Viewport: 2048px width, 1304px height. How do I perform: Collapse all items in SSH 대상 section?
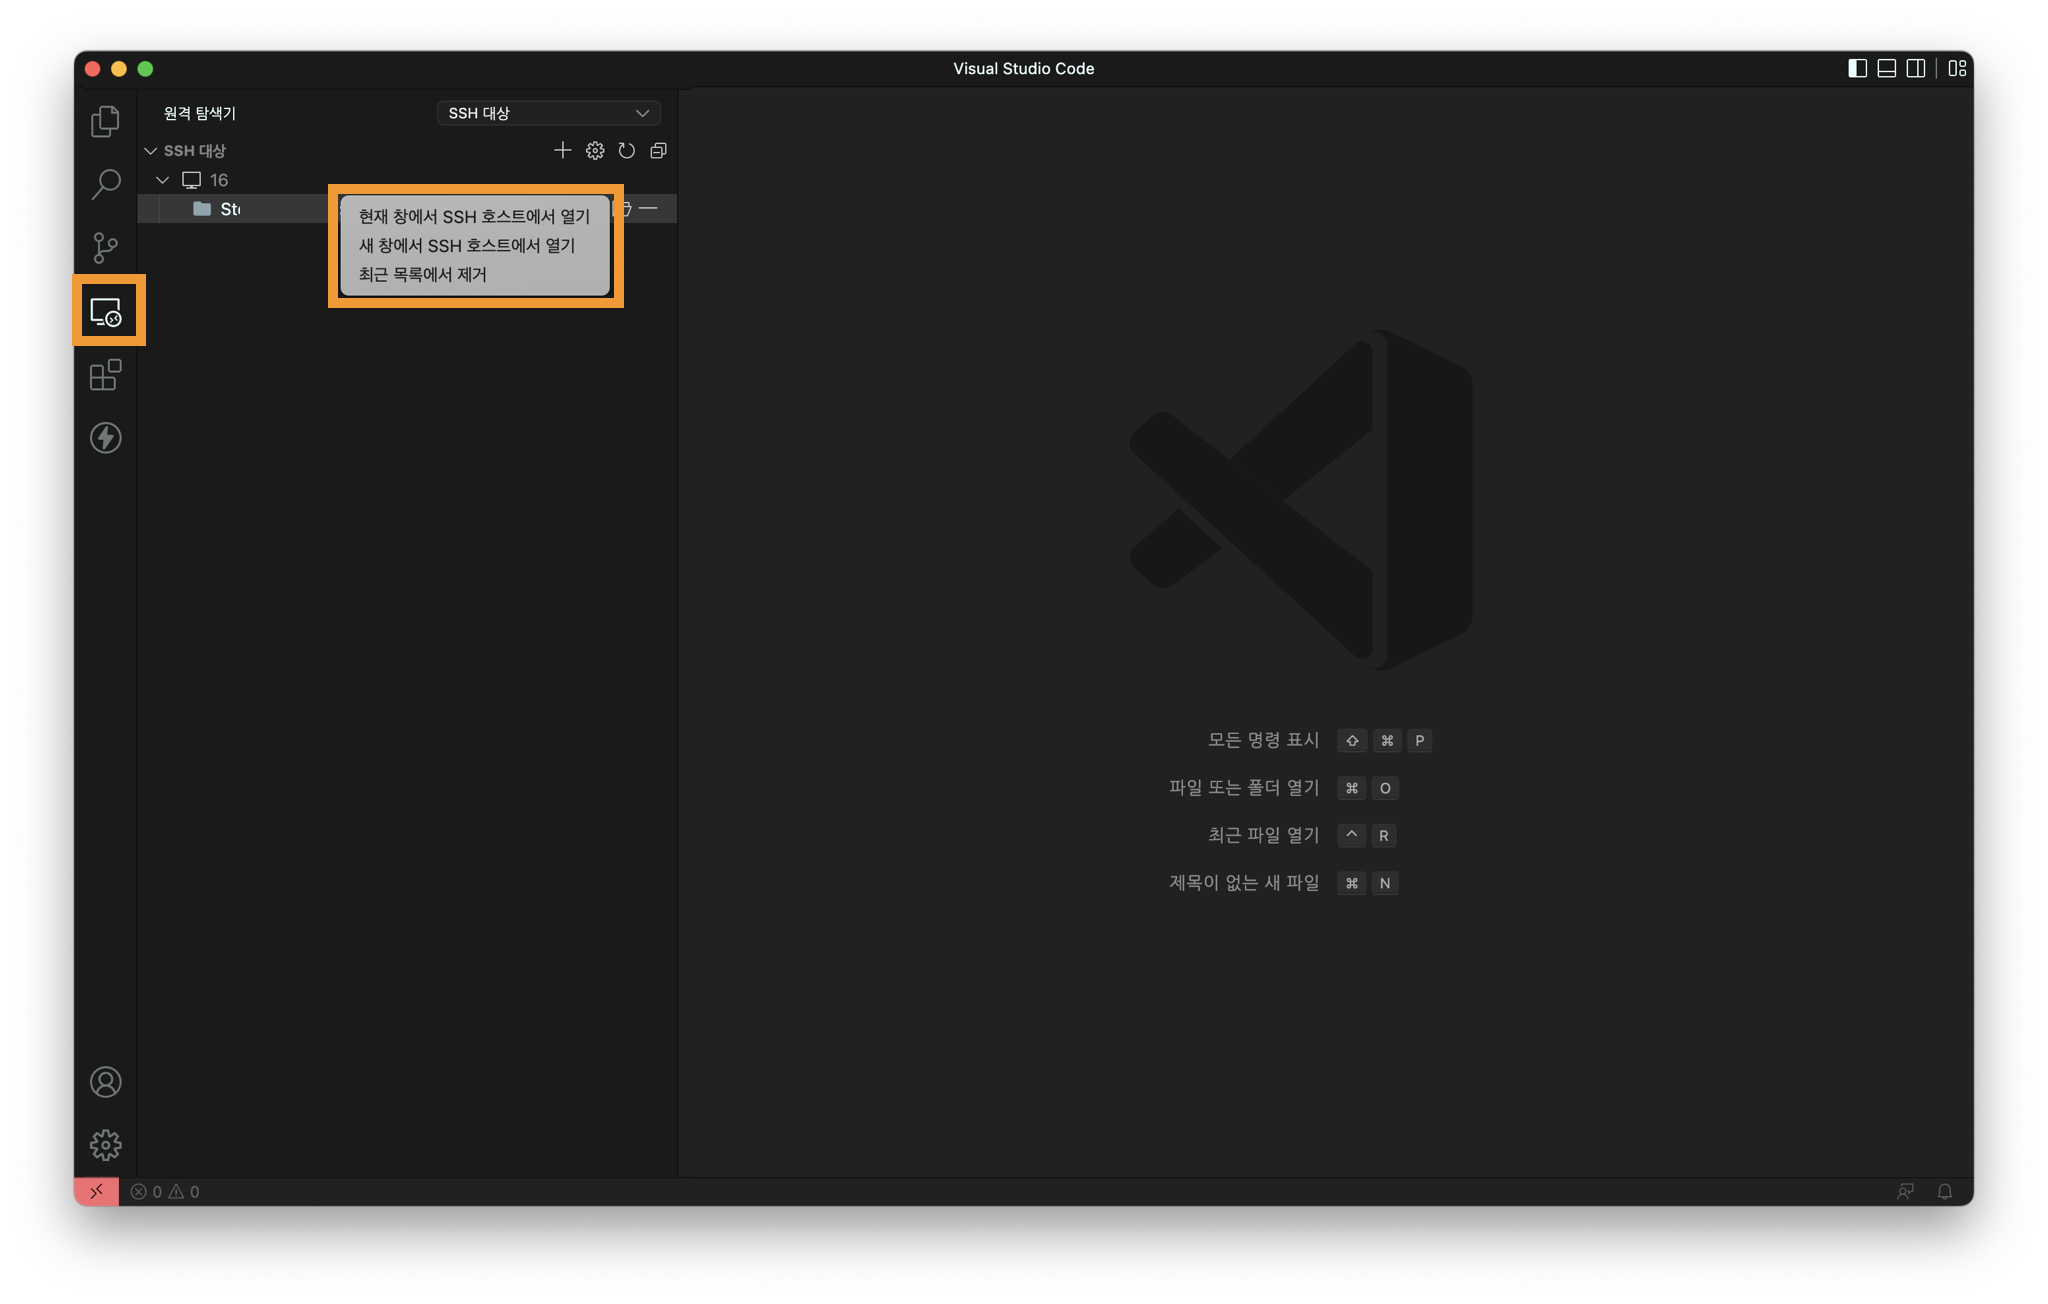coord(658,150)
